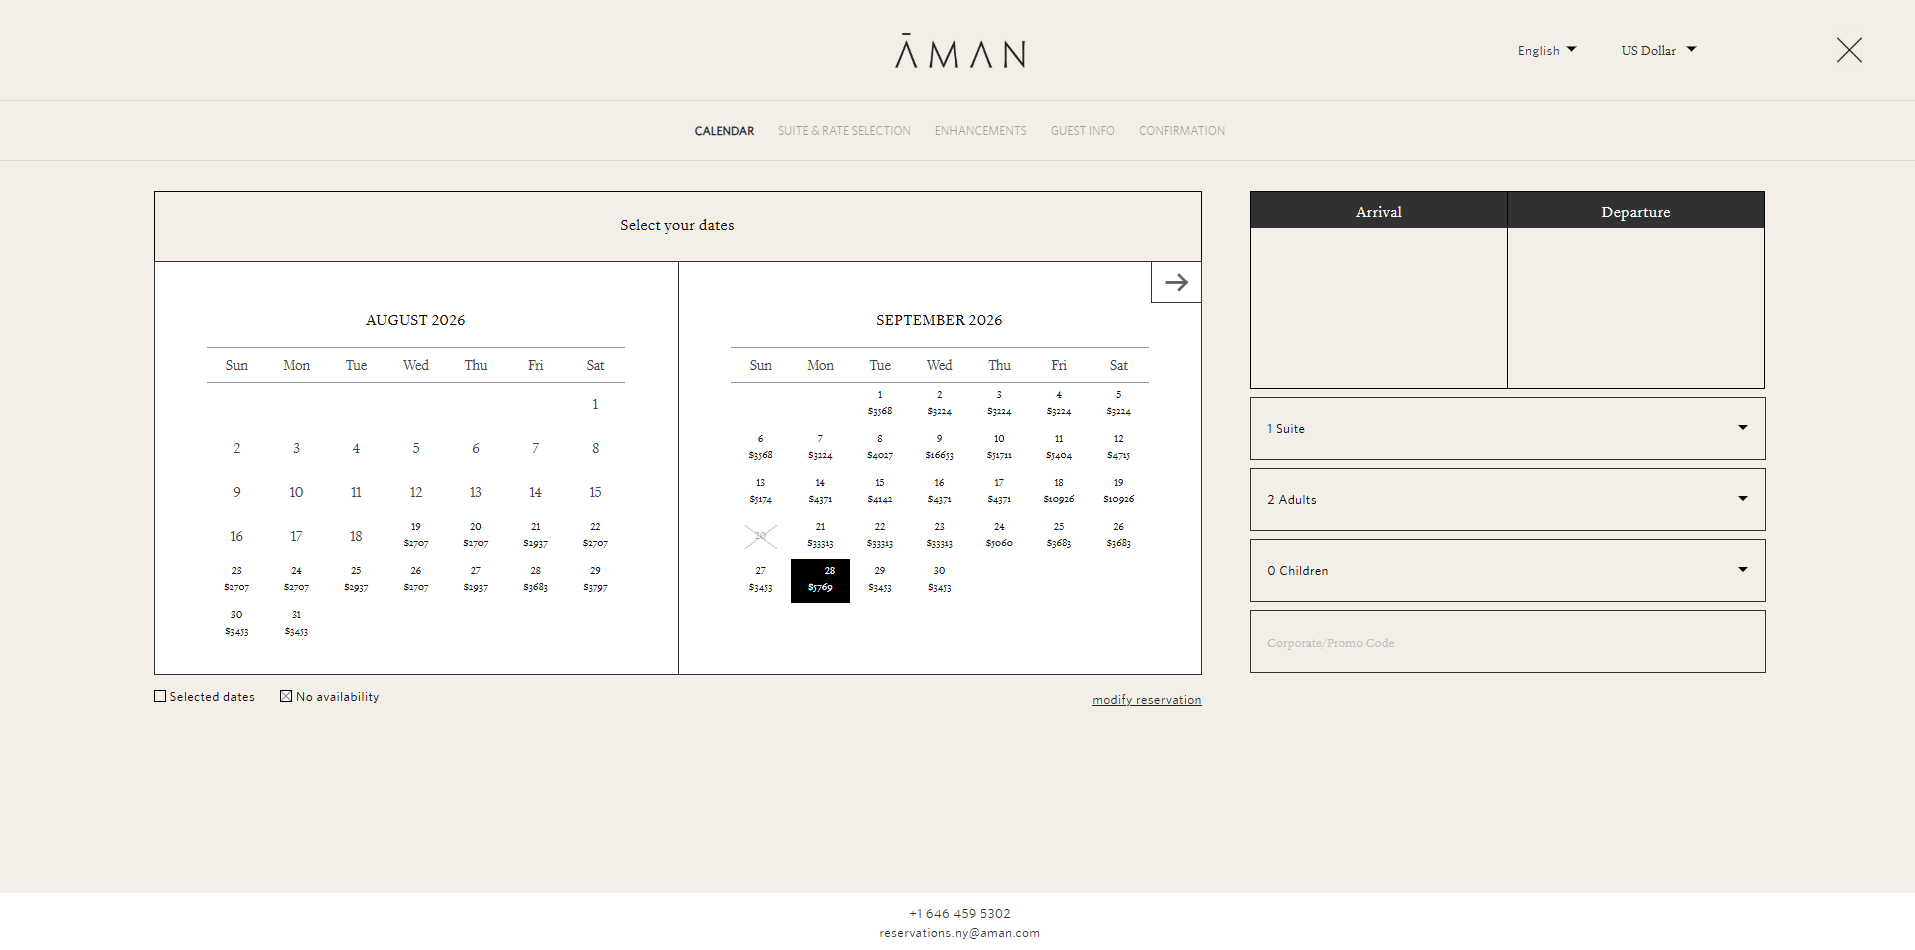Click the AMAN logo
The image size is (1915, 950).
tap(960, 51)
